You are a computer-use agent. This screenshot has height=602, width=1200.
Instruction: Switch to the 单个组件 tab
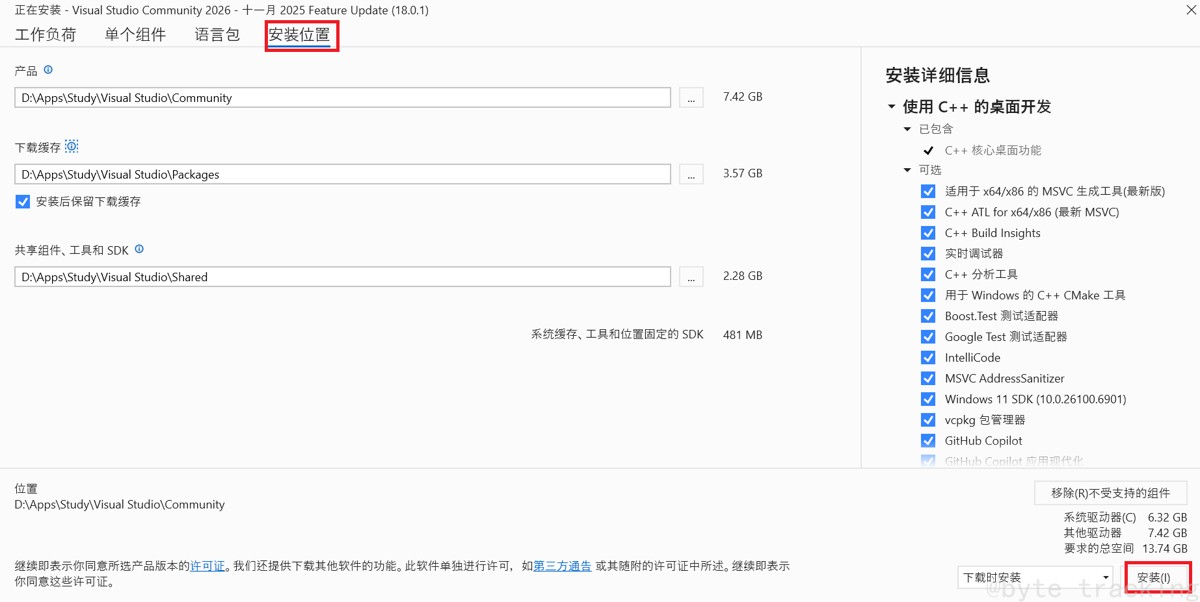click(x=135, y=33)
